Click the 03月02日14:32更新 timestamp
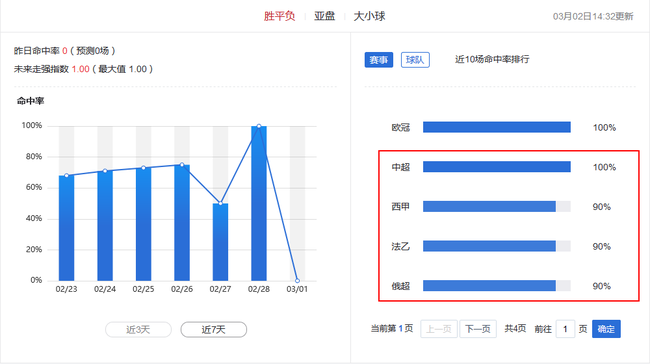The height and width of the screenshot is (364, 650). [593, 17]
